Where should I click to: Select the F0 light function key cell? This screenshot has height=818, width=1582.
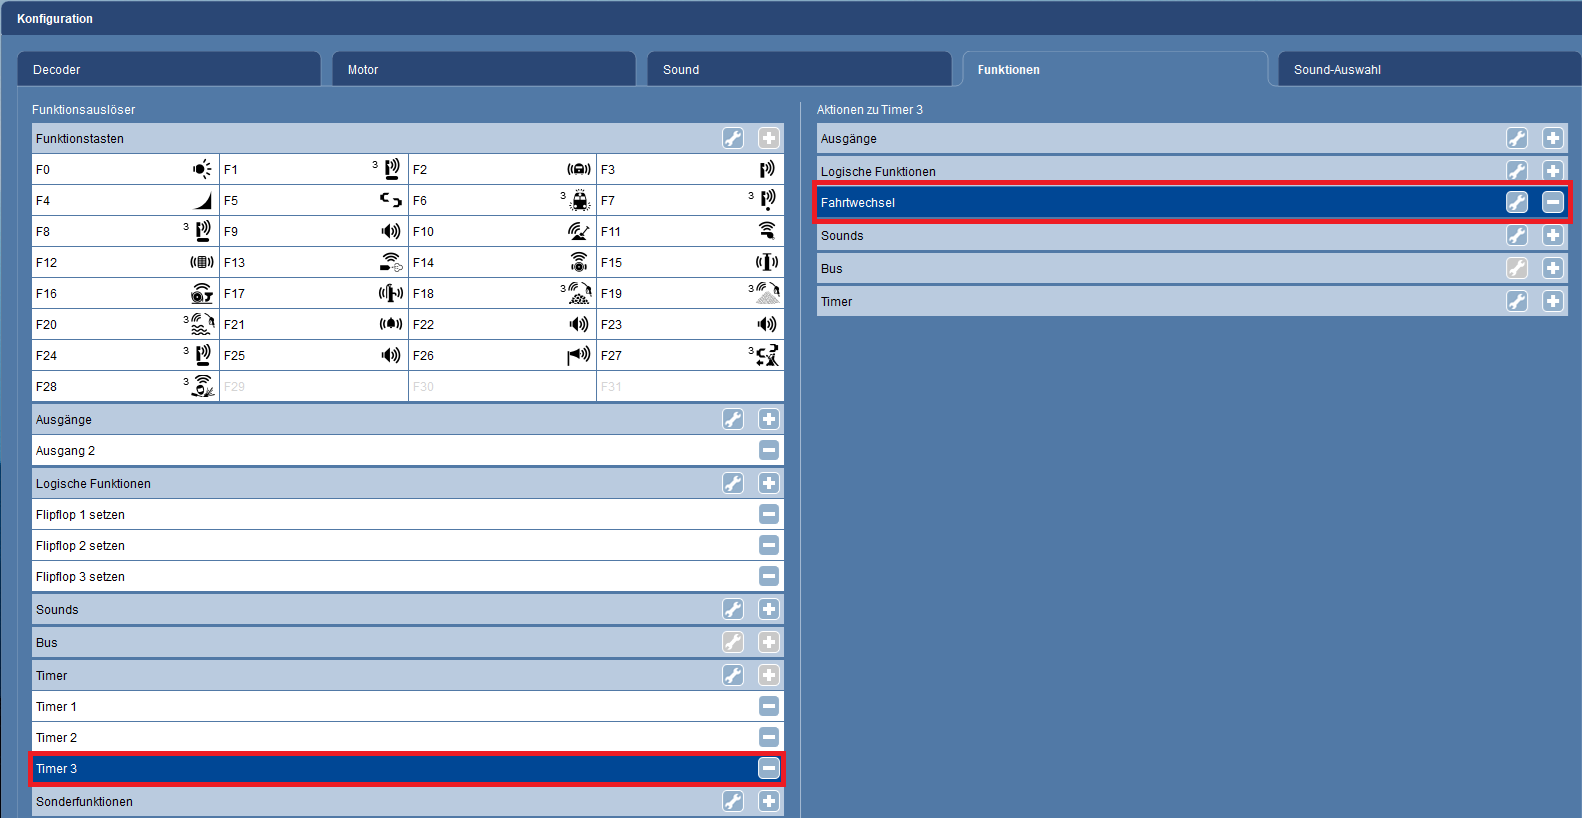[x=125, y=170]
